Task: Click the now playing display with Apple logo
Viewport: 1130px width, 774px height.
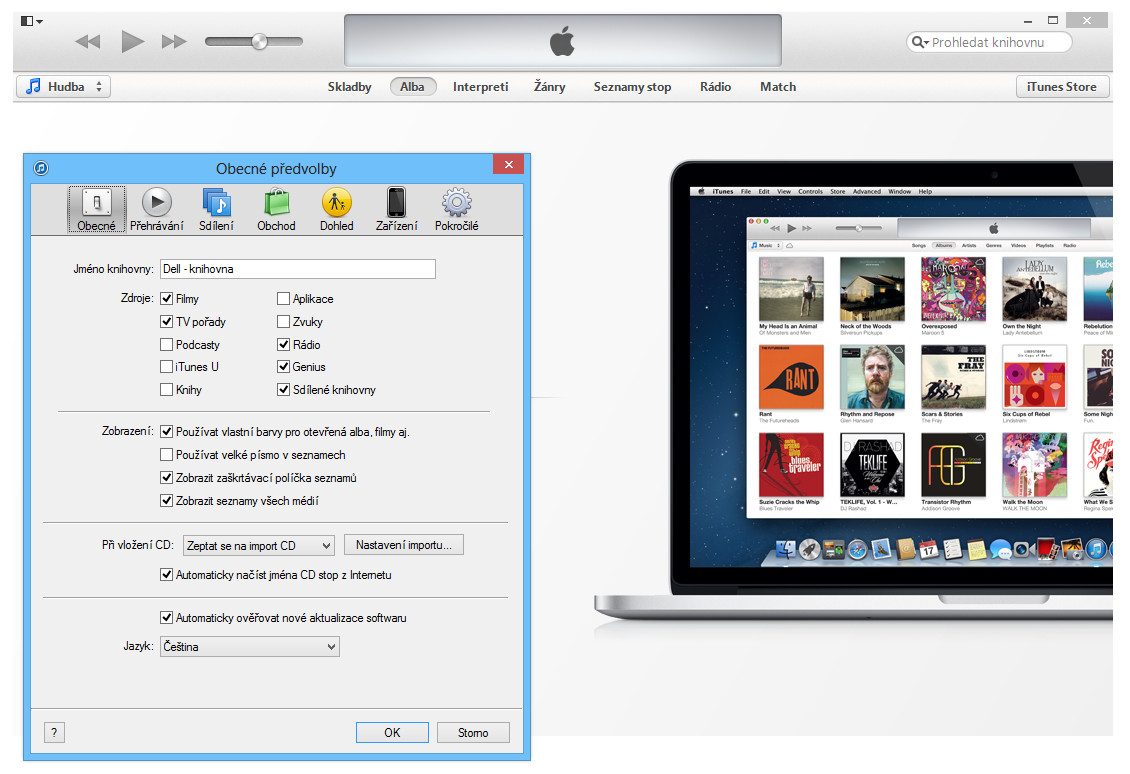Action: pyautogui.click(x=563, y=41)
